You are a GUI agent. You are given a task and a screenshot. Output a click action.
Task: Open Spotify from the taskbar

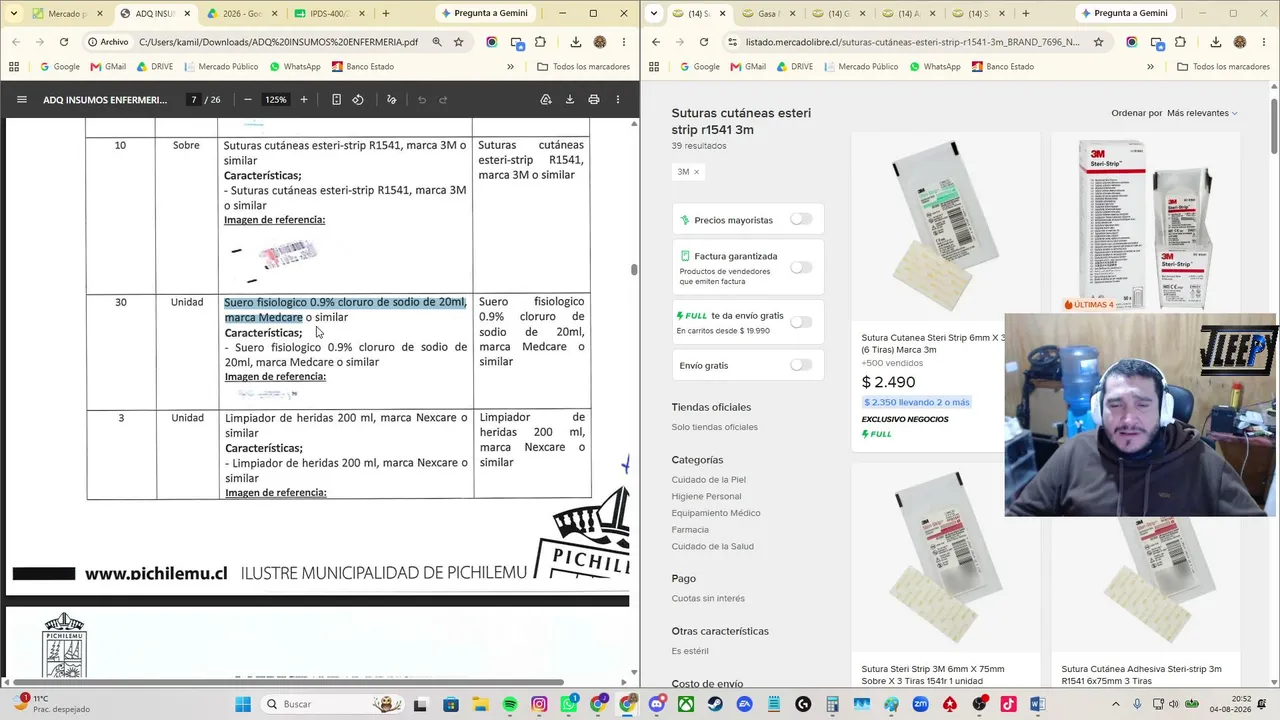(x=510, y=704)
